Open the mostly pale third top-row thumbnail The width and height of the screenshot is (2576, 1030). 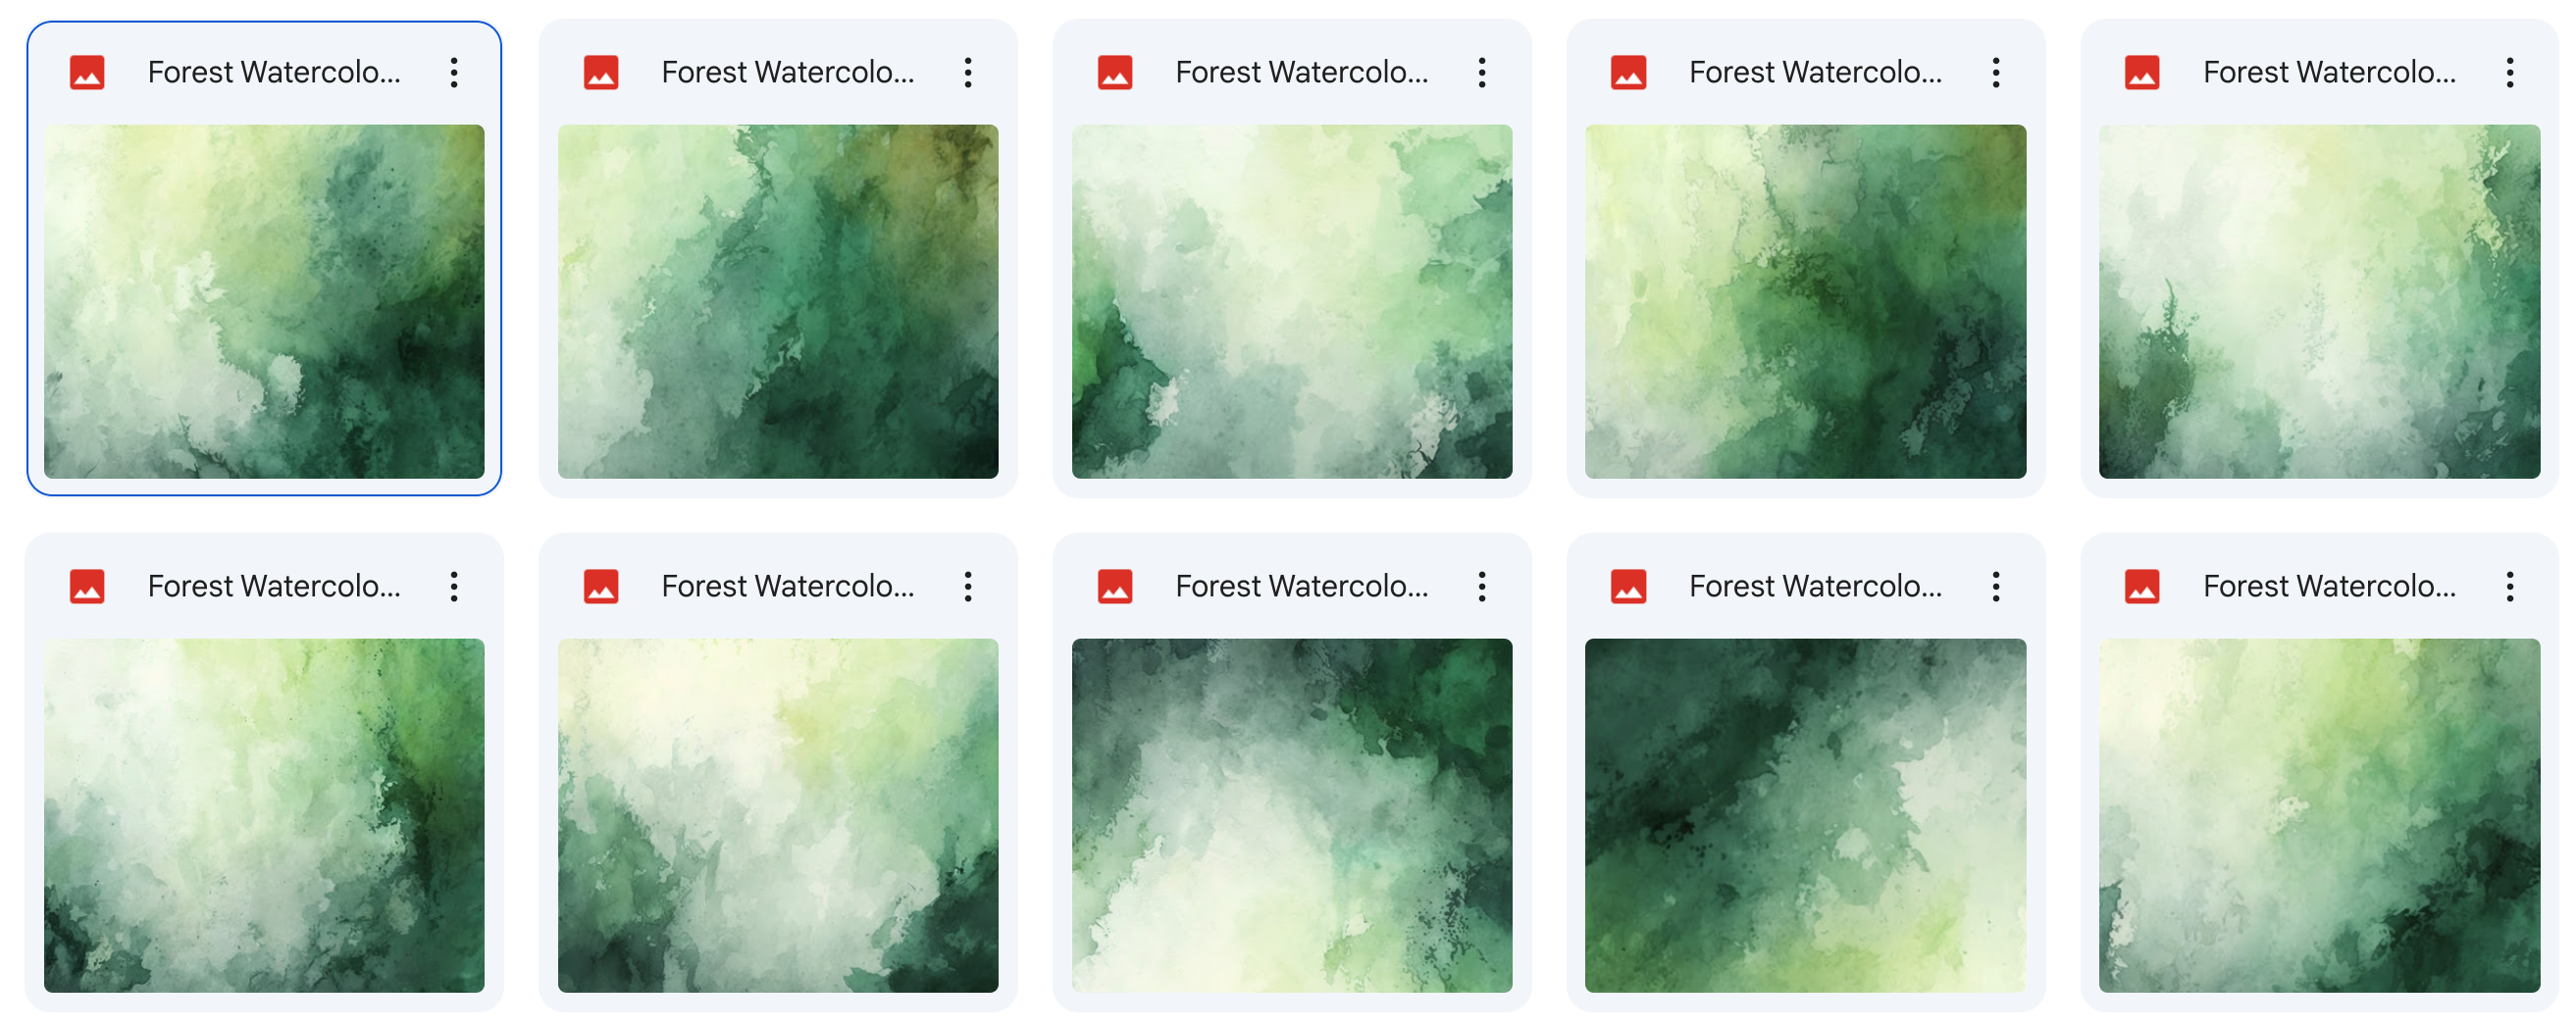click(1292, 301)
